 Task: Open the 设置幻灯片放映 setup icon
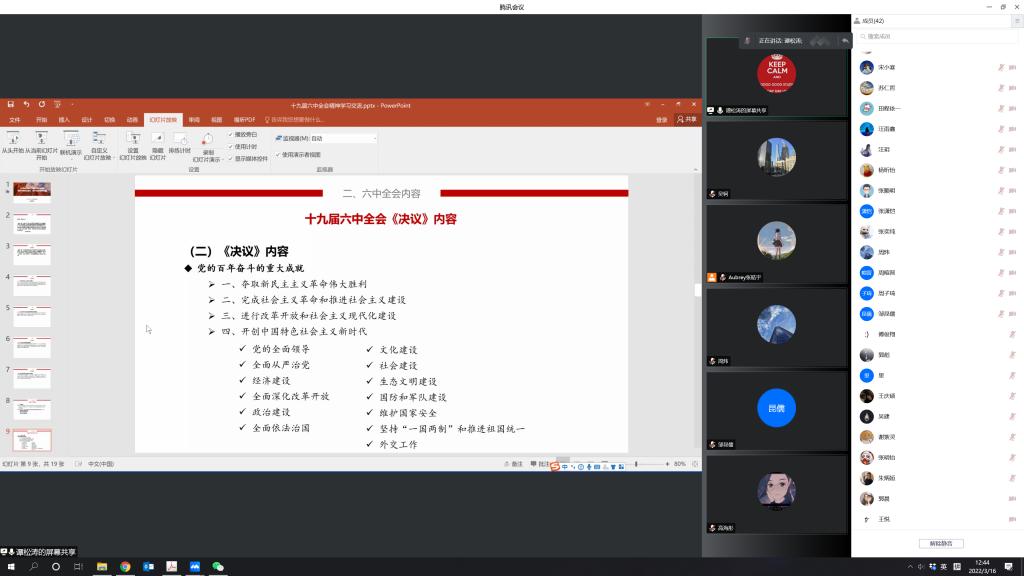coord(133,139)
